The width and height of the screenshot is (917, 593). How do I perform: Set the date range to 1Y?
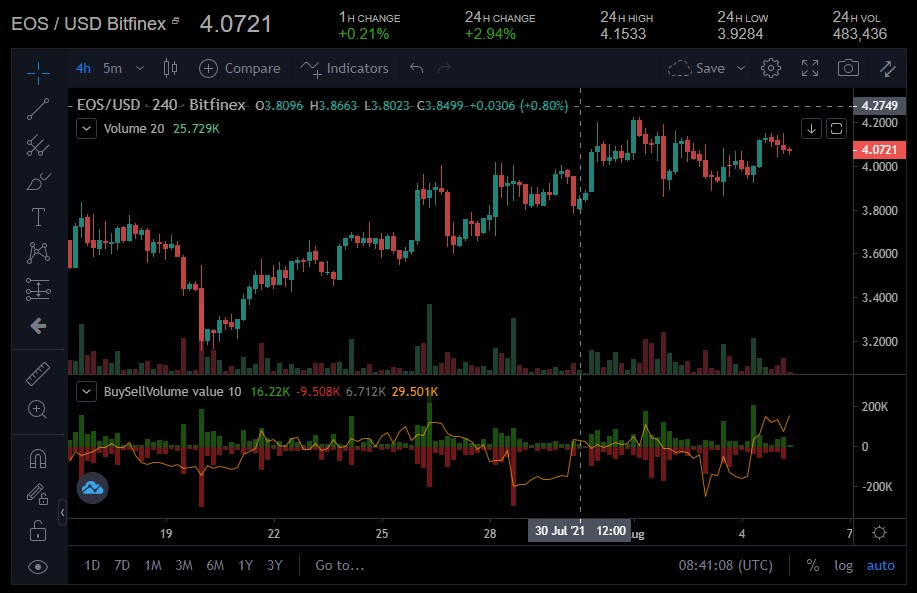[246, 566]
